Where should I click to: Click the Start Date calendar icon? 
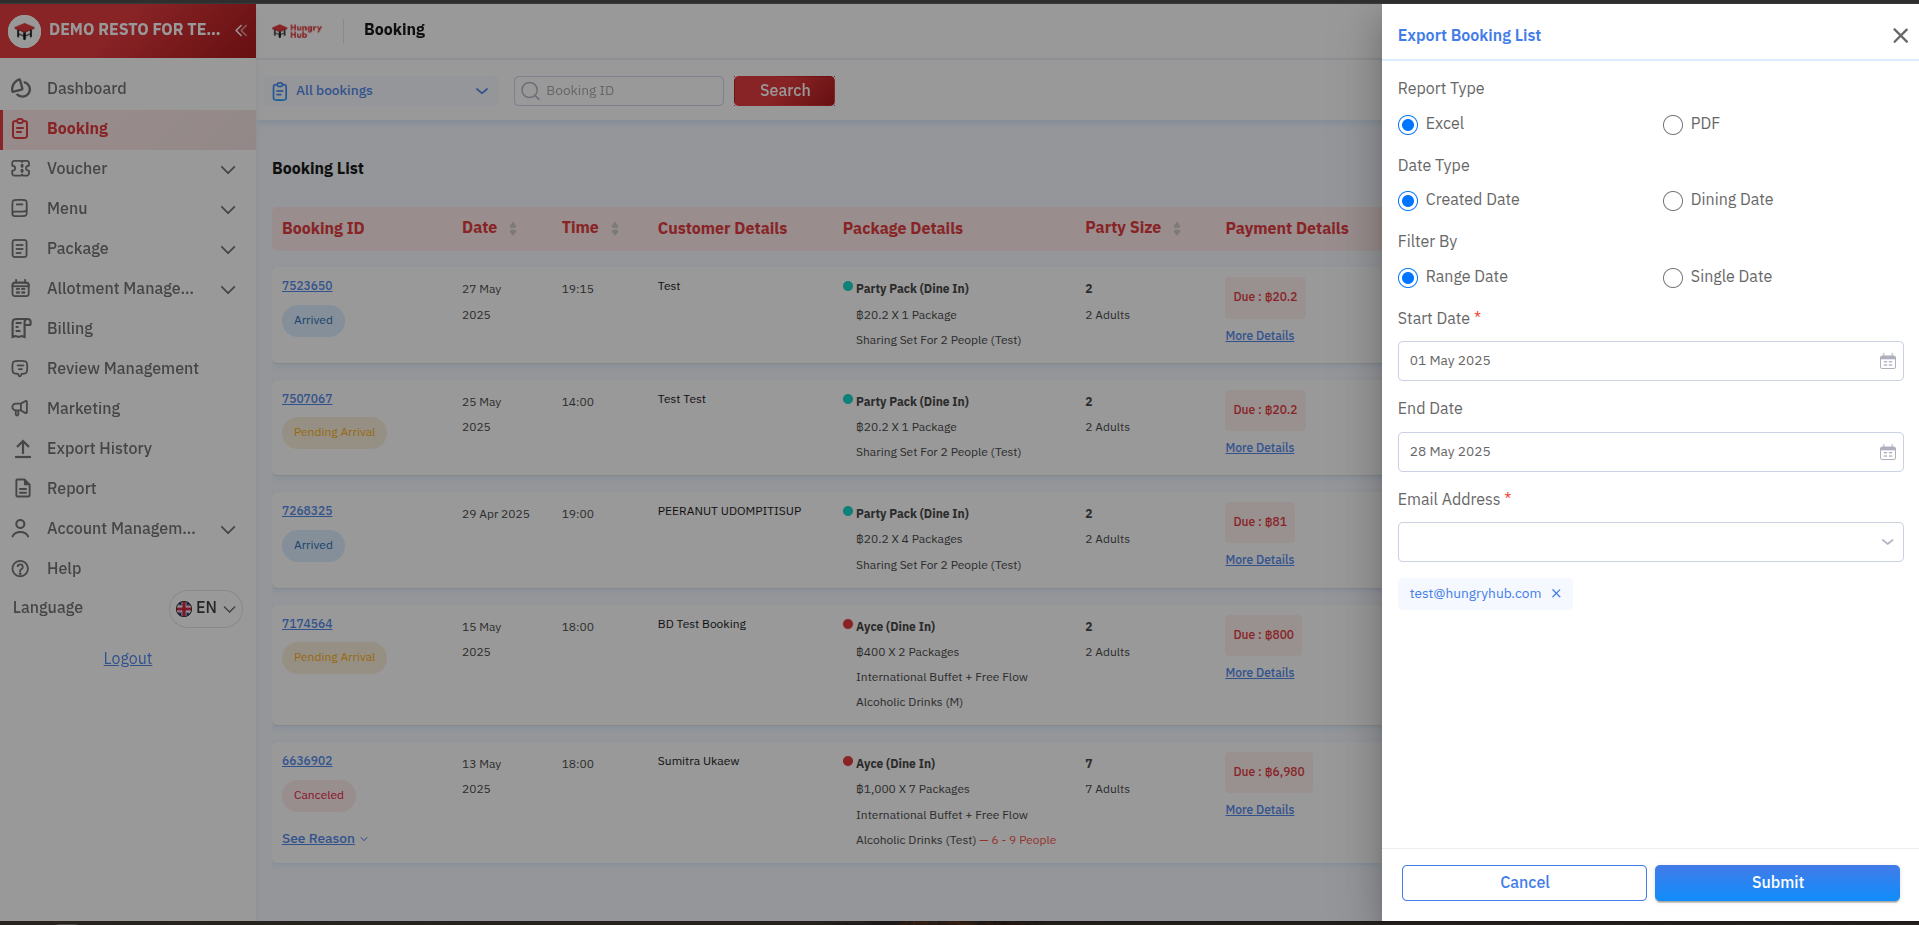pos(1887,361)
